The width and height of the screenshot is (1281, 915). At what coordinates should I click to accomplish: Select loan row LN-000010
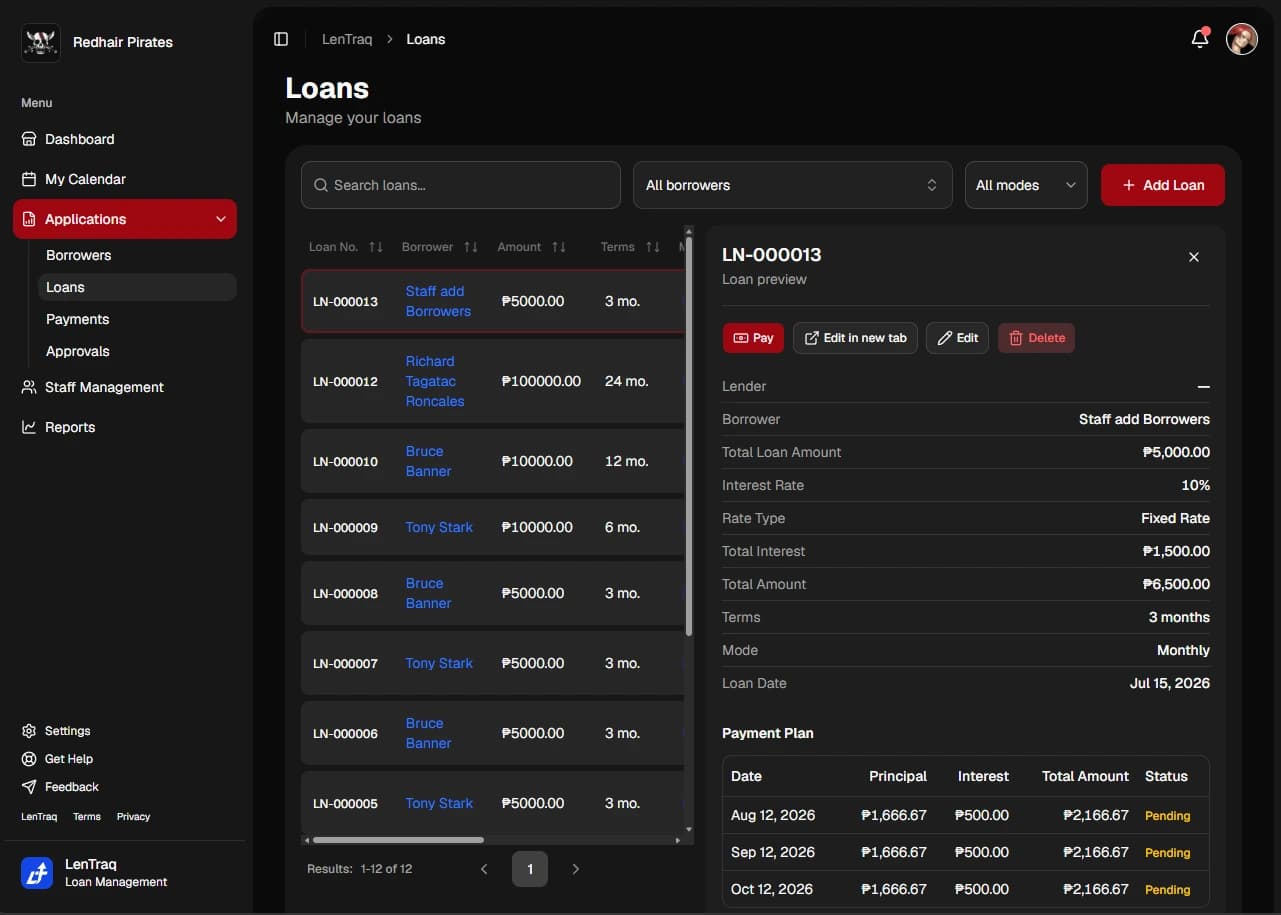(x=493, y=461)
